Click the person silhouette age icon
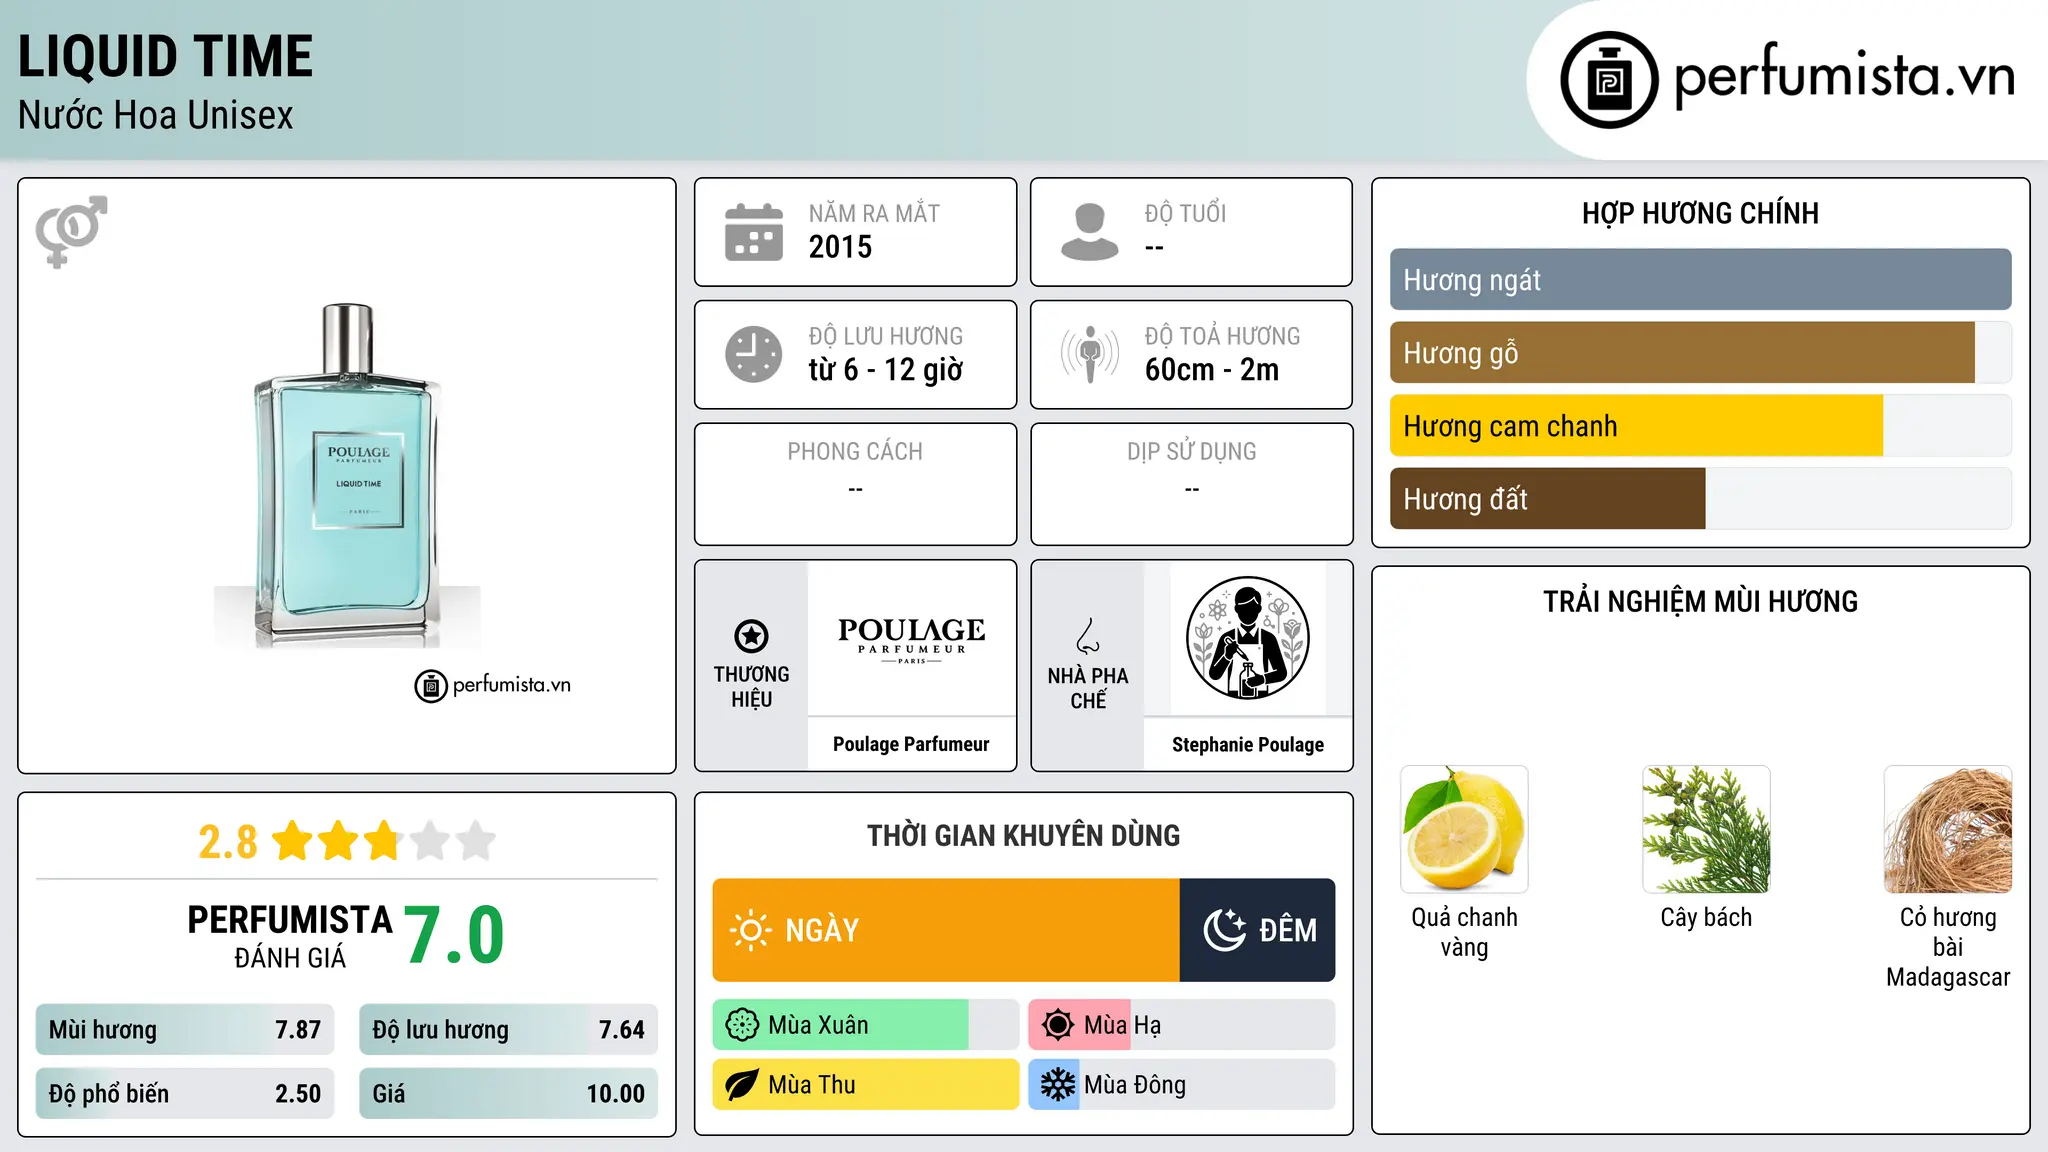The image size is (2048, 1152). [x=1089, y=232]
